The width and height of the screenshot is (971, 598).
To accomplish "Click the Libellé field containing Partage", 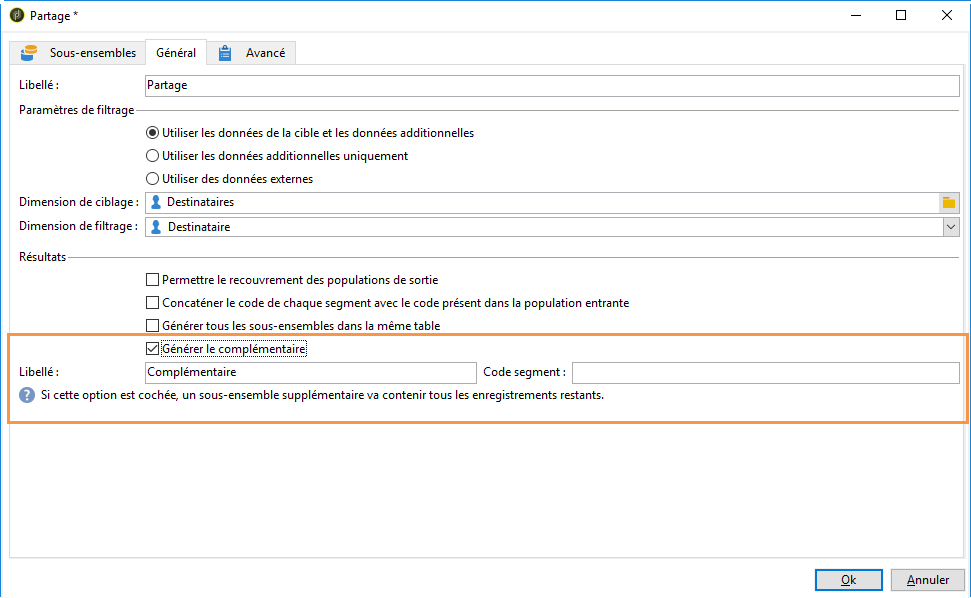I will point(552,85).
